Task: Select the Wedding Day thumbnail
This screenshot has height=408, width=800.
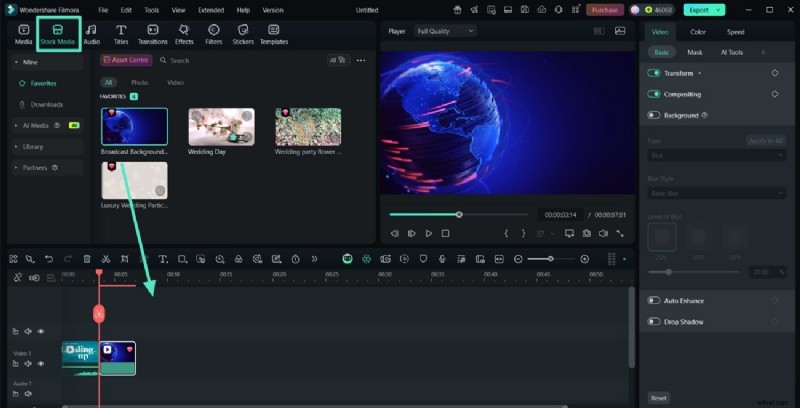Action: point(221,127)
